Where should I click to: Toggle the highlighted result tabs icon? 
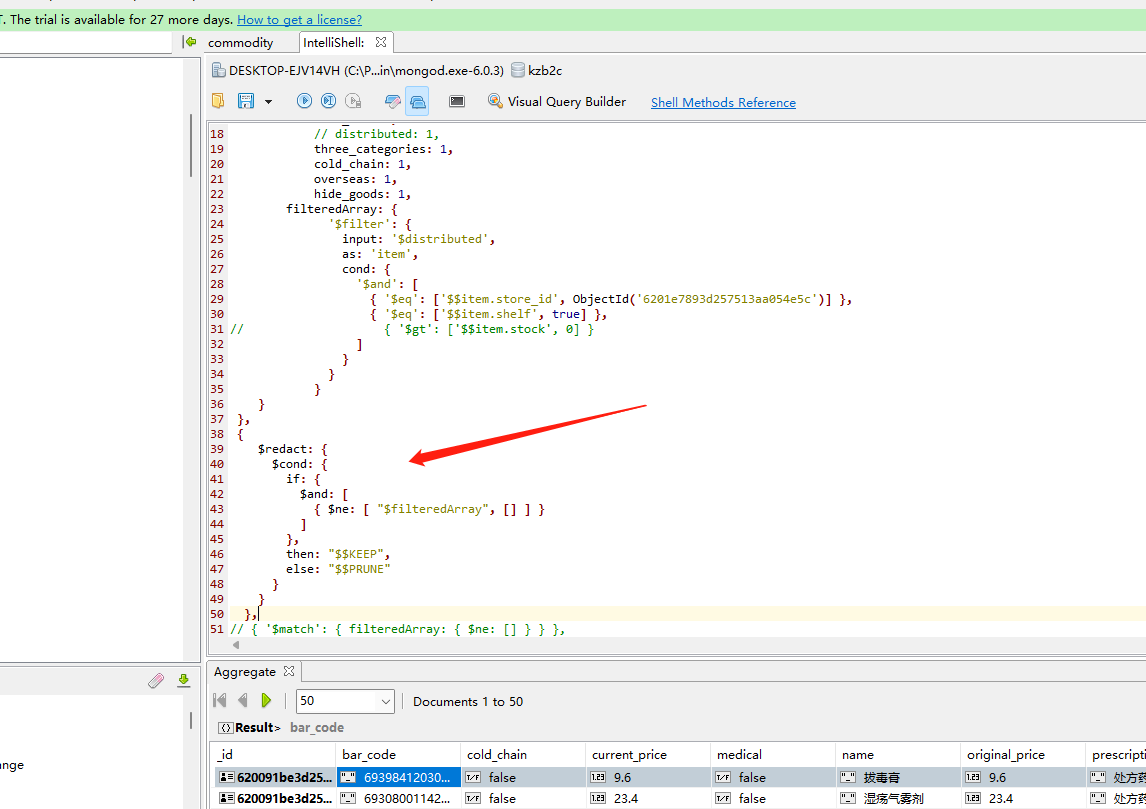pyautogui.click(x=417, y=101)
